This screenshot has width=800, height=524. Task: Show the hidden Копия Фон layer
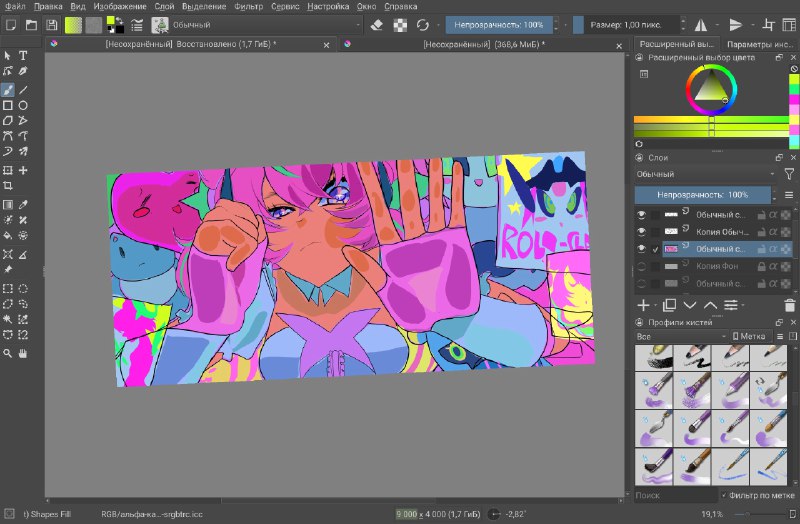[641, 266]
